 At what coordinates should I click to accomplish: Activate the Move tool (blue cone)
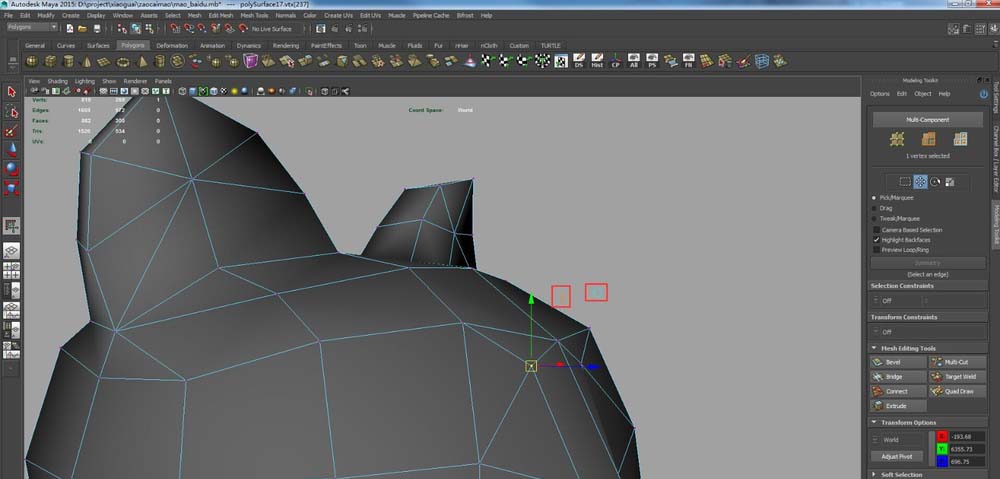click(x=11, y=151)
